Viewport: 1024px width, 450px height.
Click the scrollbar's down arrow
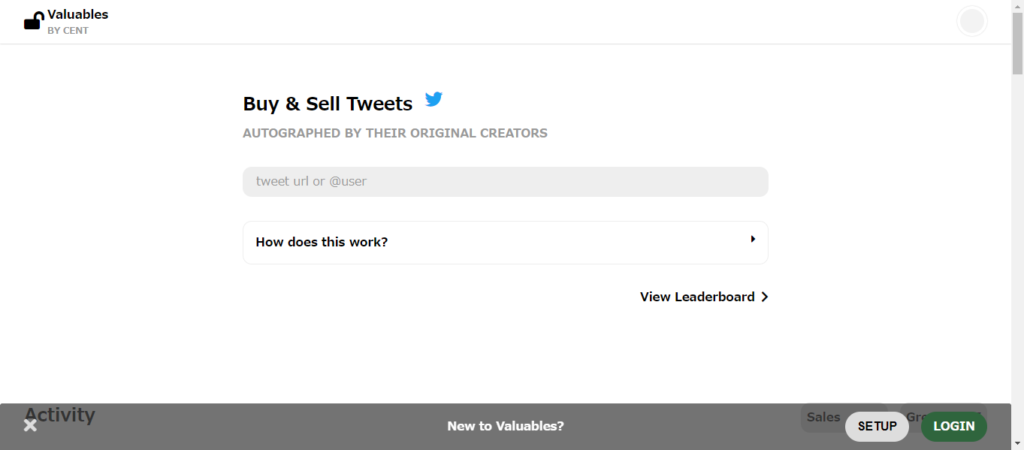[x=1017, y=444]
